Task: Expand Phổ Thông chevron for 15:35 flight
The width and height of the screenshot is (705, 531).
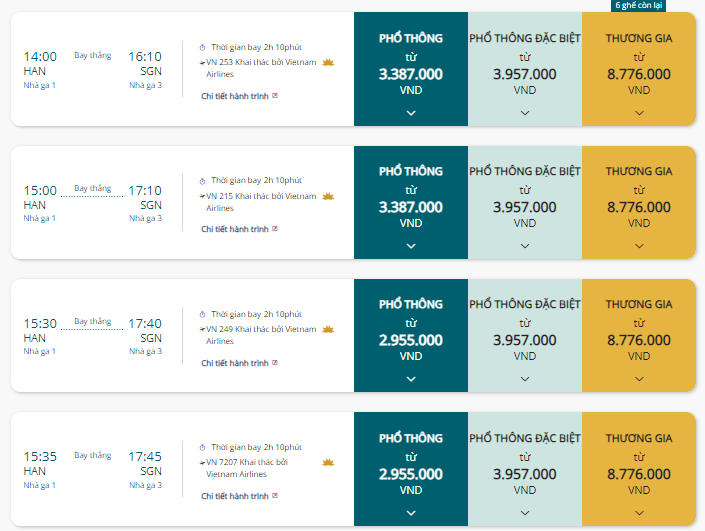Action: click(411, 513)
